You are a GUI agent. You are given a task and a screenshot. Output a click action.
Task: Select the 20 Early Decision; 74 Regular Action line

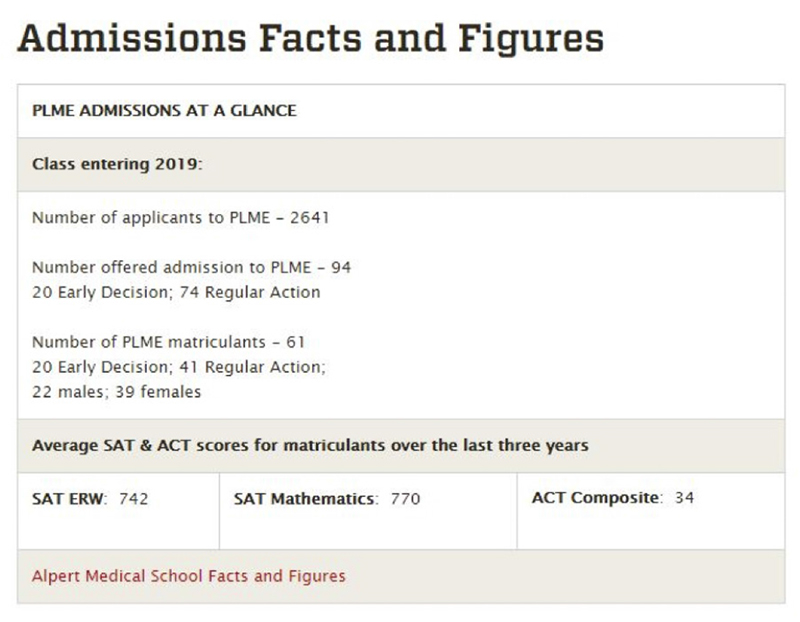tap(176, 292)
